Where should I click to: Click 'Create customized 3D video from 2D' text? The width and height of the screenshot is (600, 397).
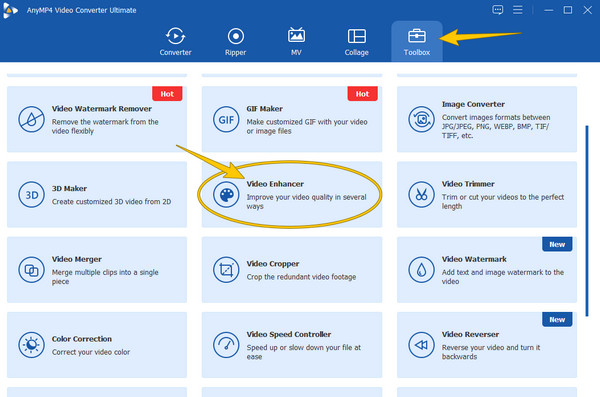[x=111, y=201]
